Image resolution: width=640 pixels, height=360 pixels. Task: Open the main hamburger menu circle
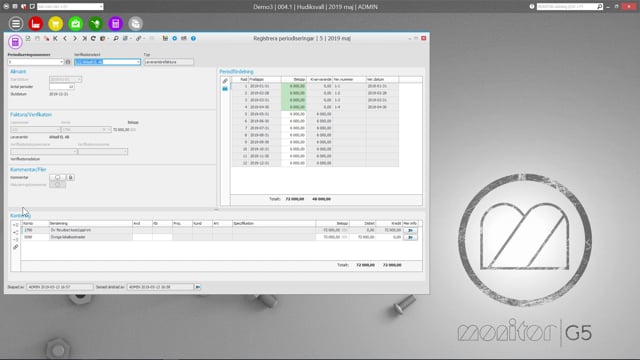[x=16, y=24]
